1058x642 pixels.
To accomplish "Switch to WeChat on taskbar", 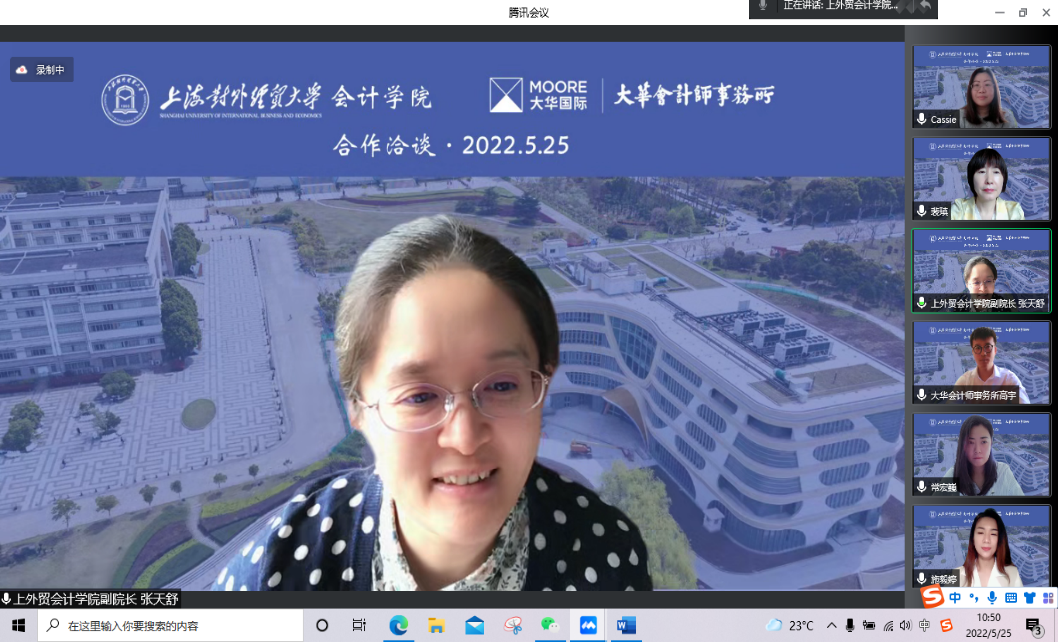I will click(550, 625).
